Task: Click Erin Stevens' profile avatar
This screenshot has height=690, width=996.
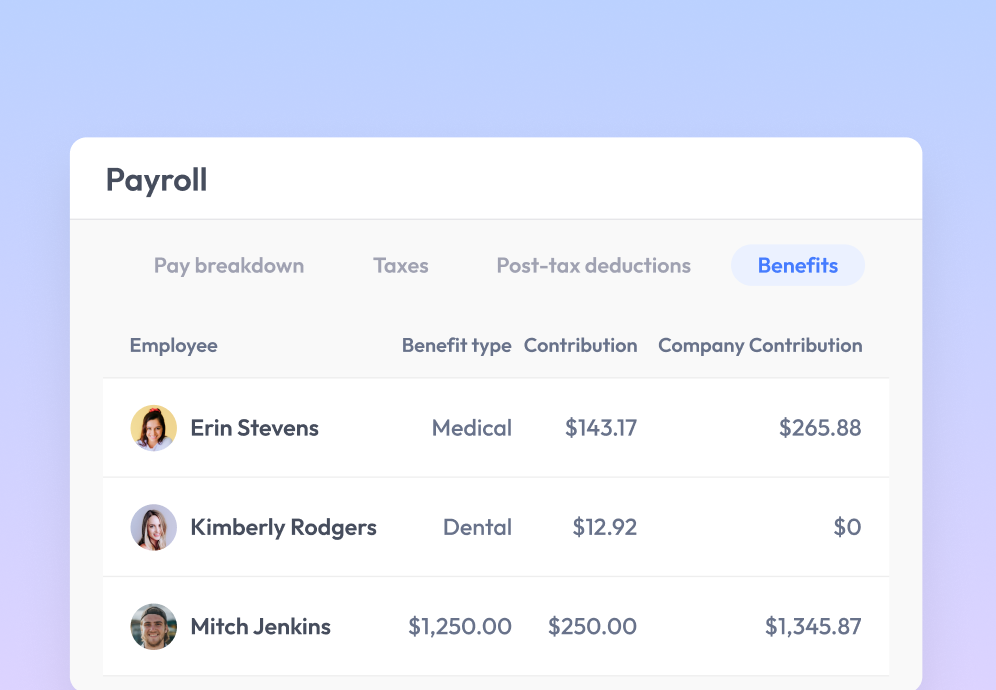Action: click(153, 427)
